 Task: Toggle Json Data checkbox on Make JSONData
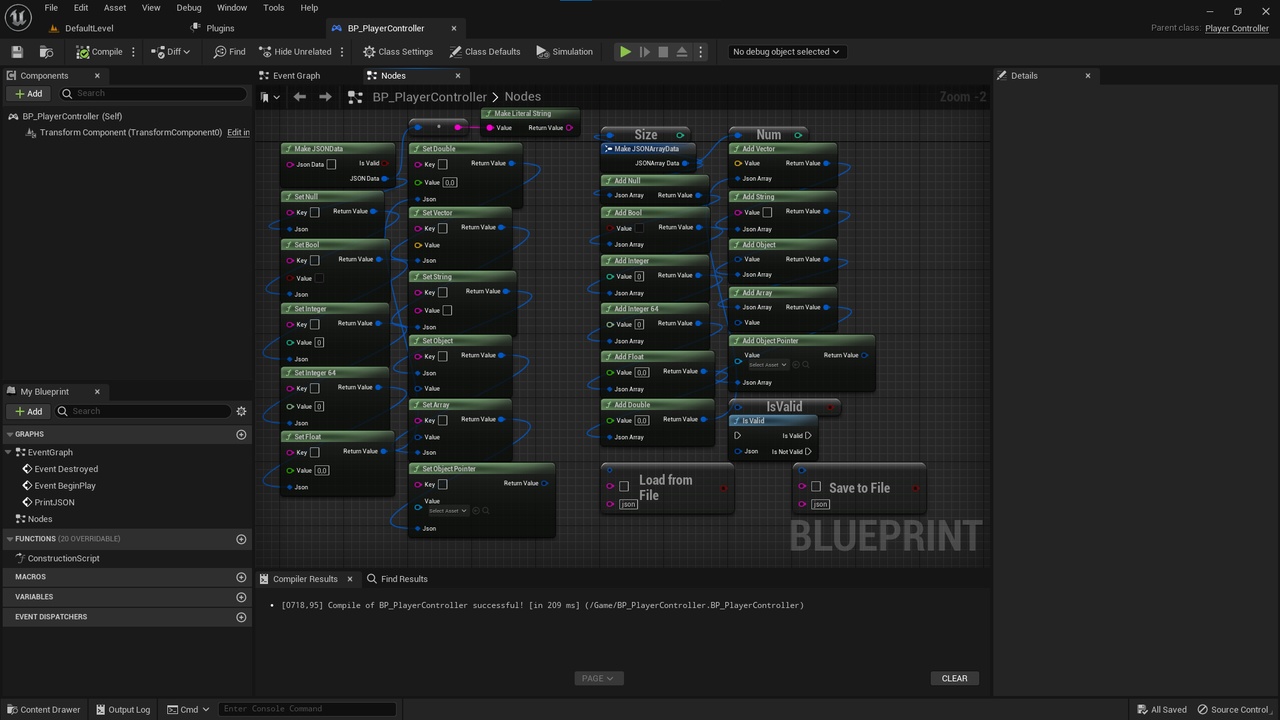click(x=331, y=164)
